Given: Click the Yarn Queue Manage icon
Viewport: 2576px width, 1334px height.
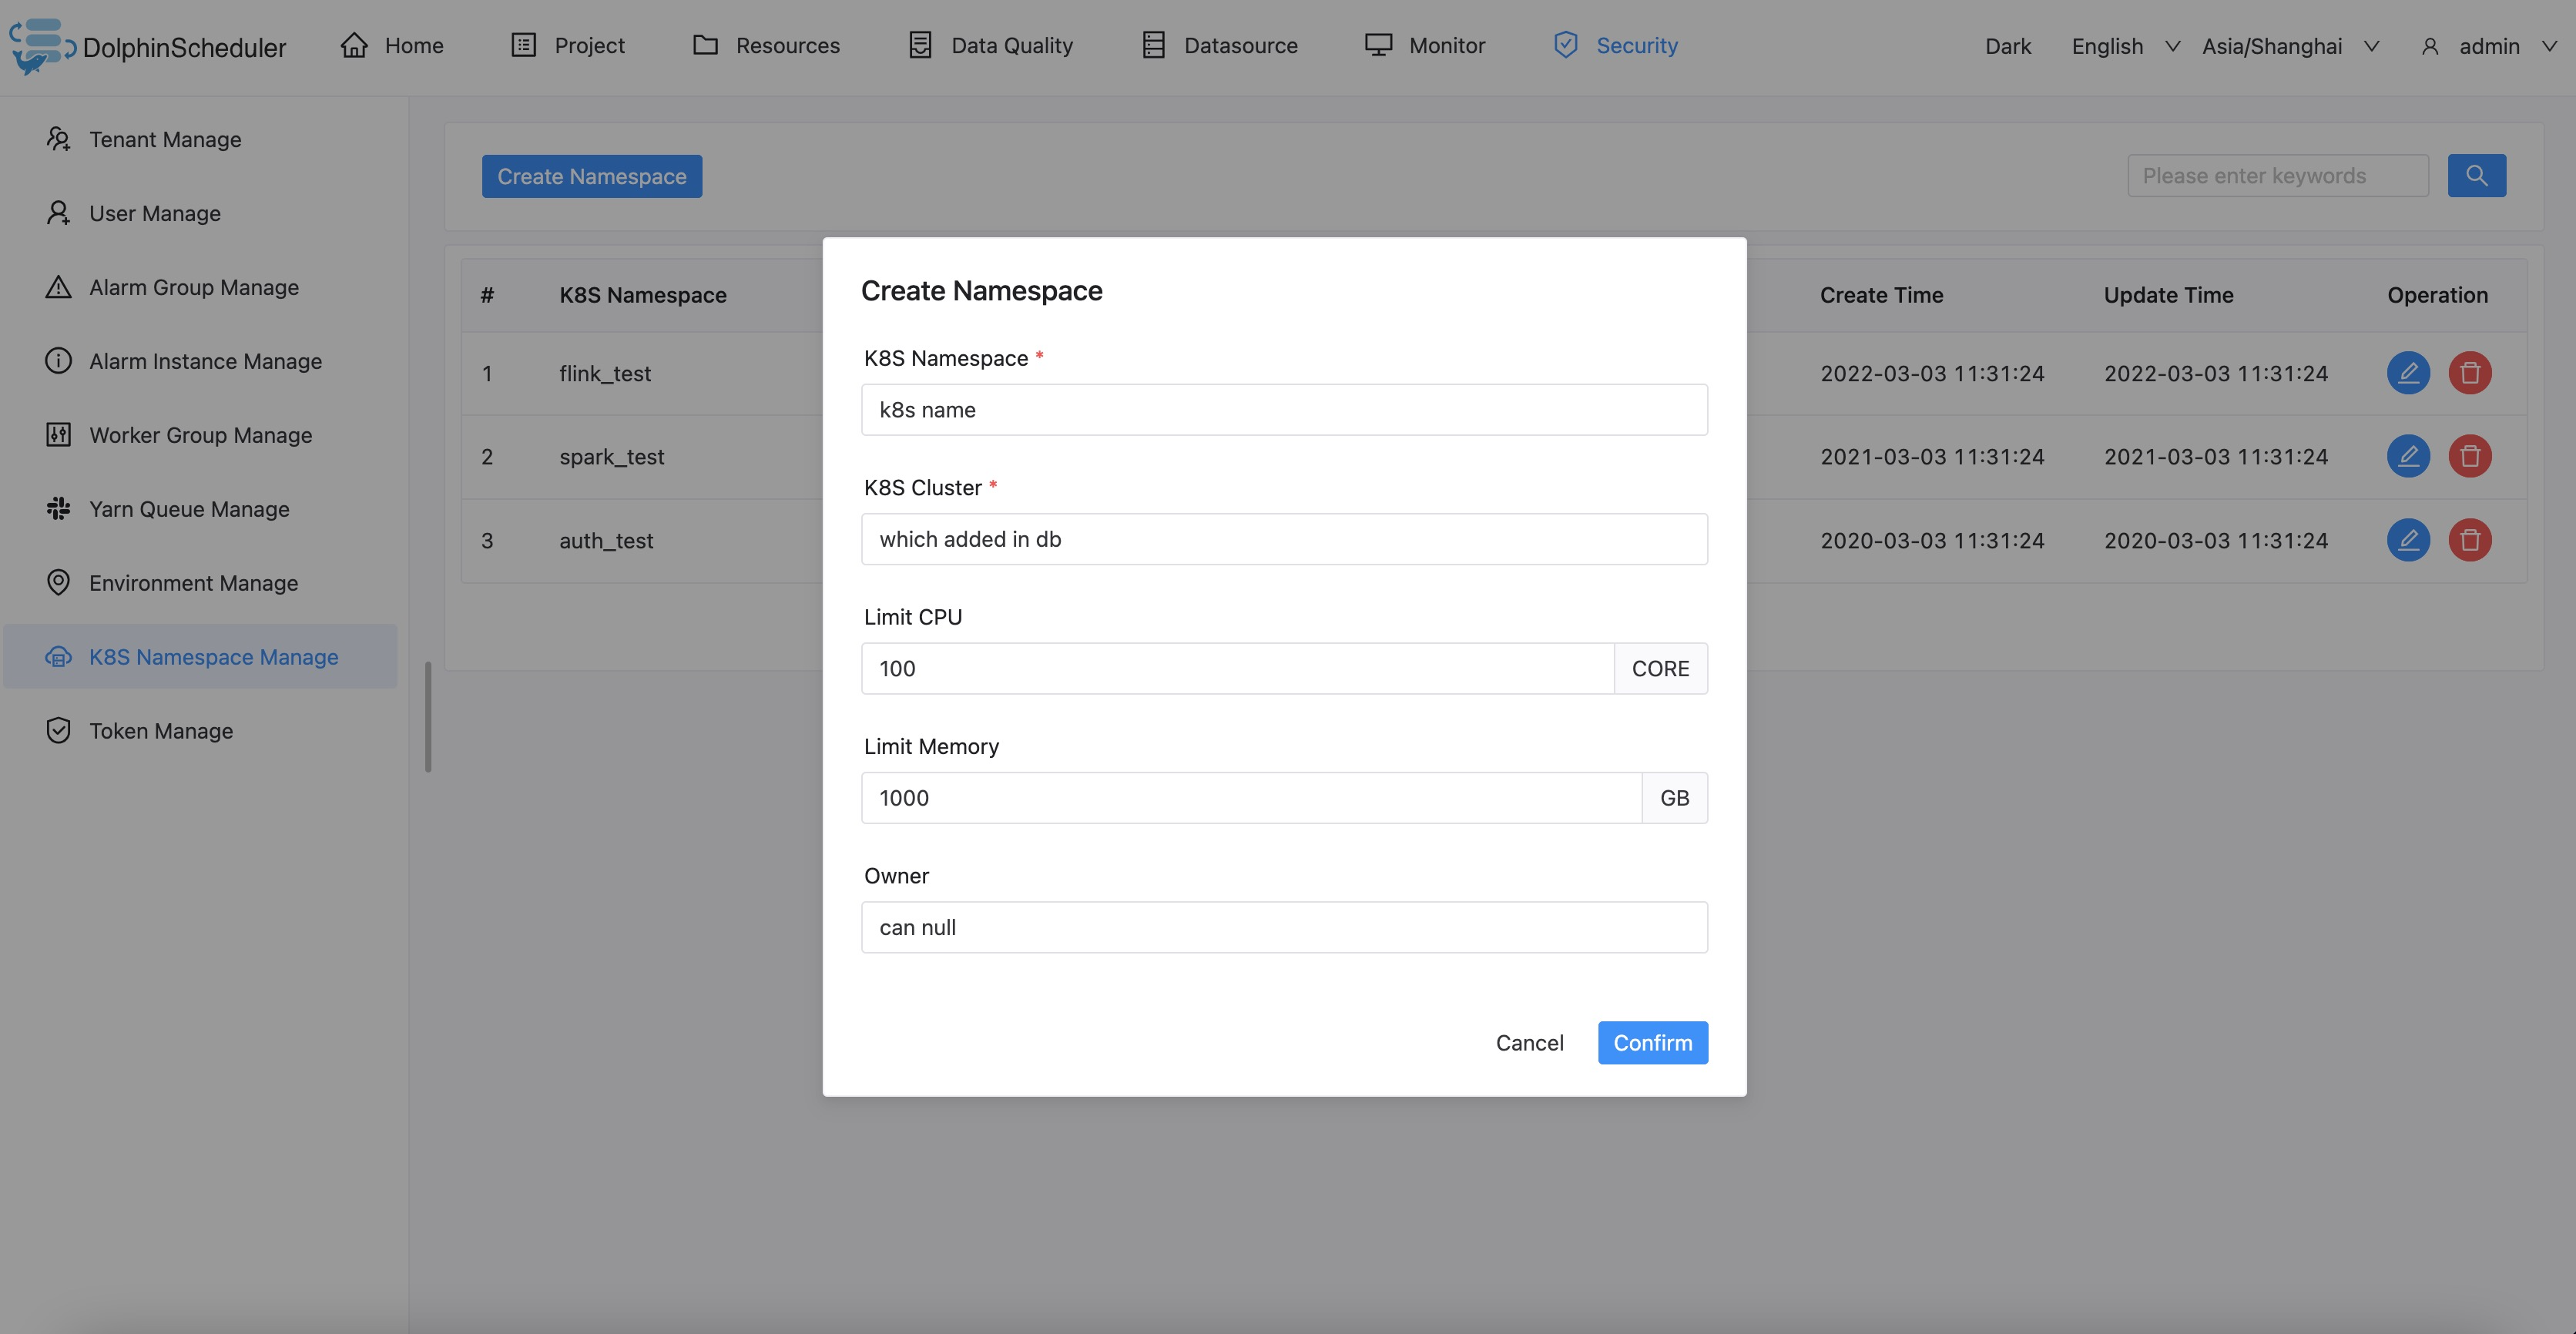Looking at the screenshot, I should click(x=58, y=509).
